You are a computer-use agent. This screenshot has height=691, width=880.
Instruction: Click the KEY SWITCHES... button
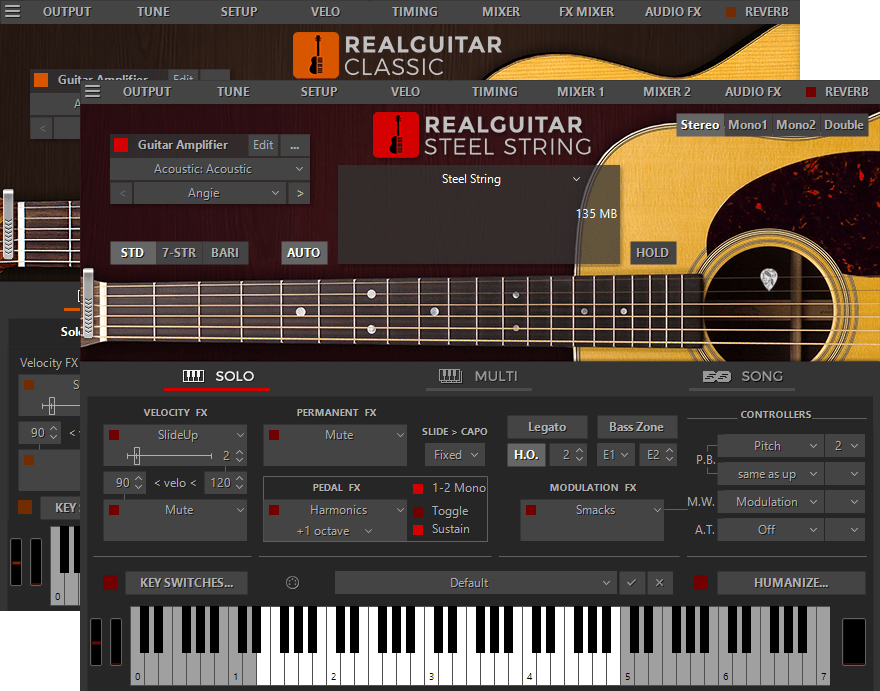pyautogui.click(x=186, y=583)
